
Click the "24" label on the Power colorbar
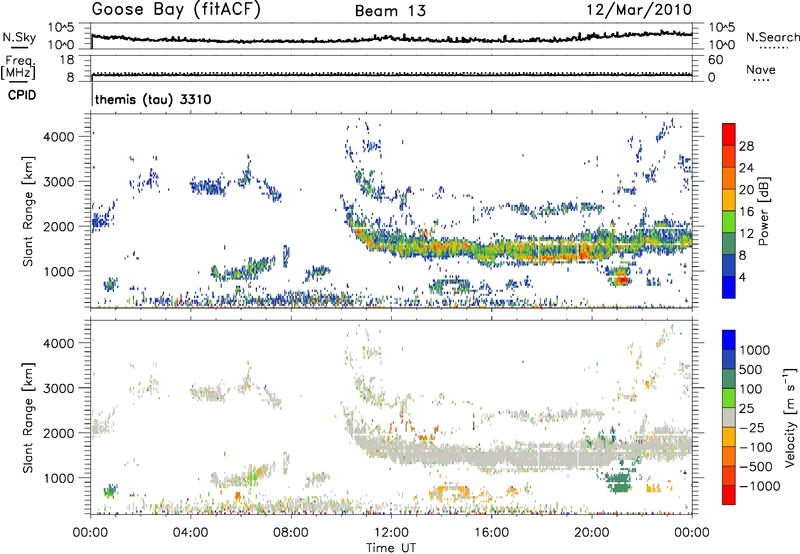tap(746, 168)
